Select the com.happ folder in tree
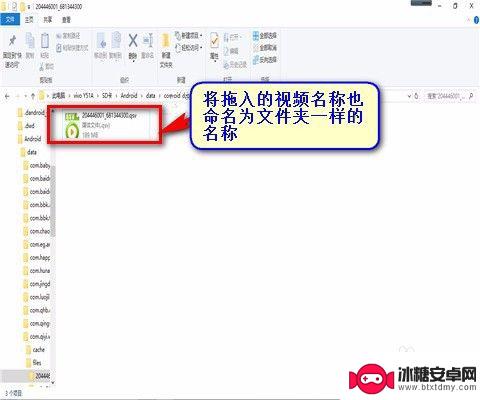This screenshot has height=400, width=480. pos(37,258)
